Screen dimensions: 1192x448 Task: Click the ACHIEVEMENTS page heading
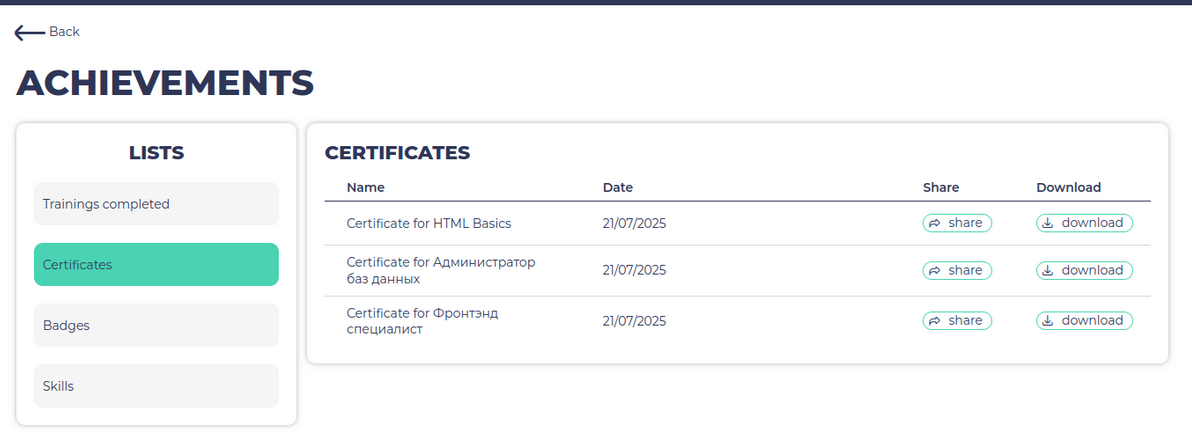tap(165, 82)
